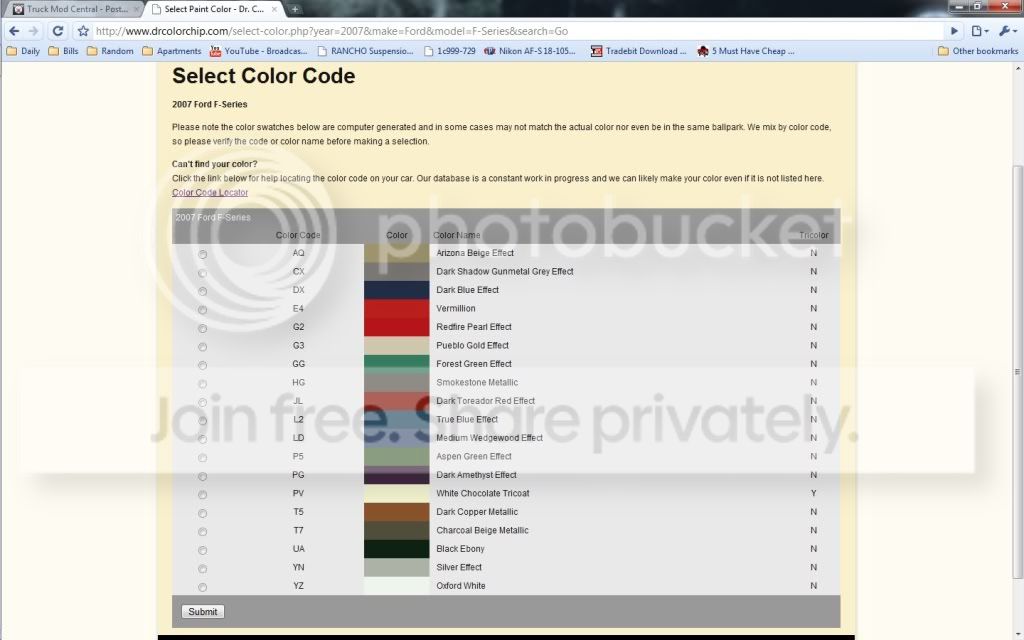Select the T7 Charcoal Beige Metallic radio button
This screenshot has width=1024, height=640.
point(202,532)
